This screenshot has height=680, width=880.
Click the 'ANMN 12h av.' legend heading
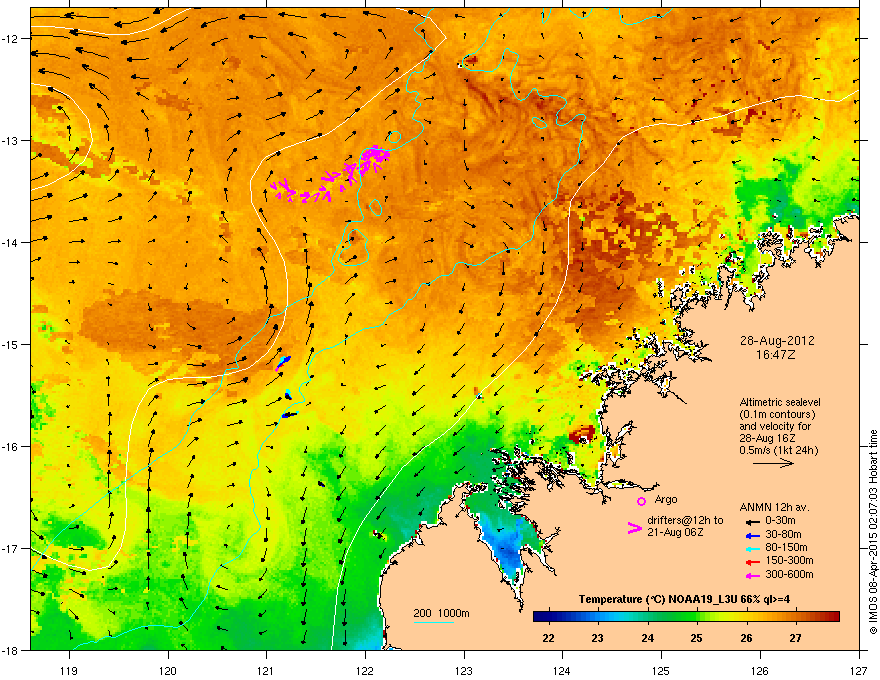click(774, 507)
